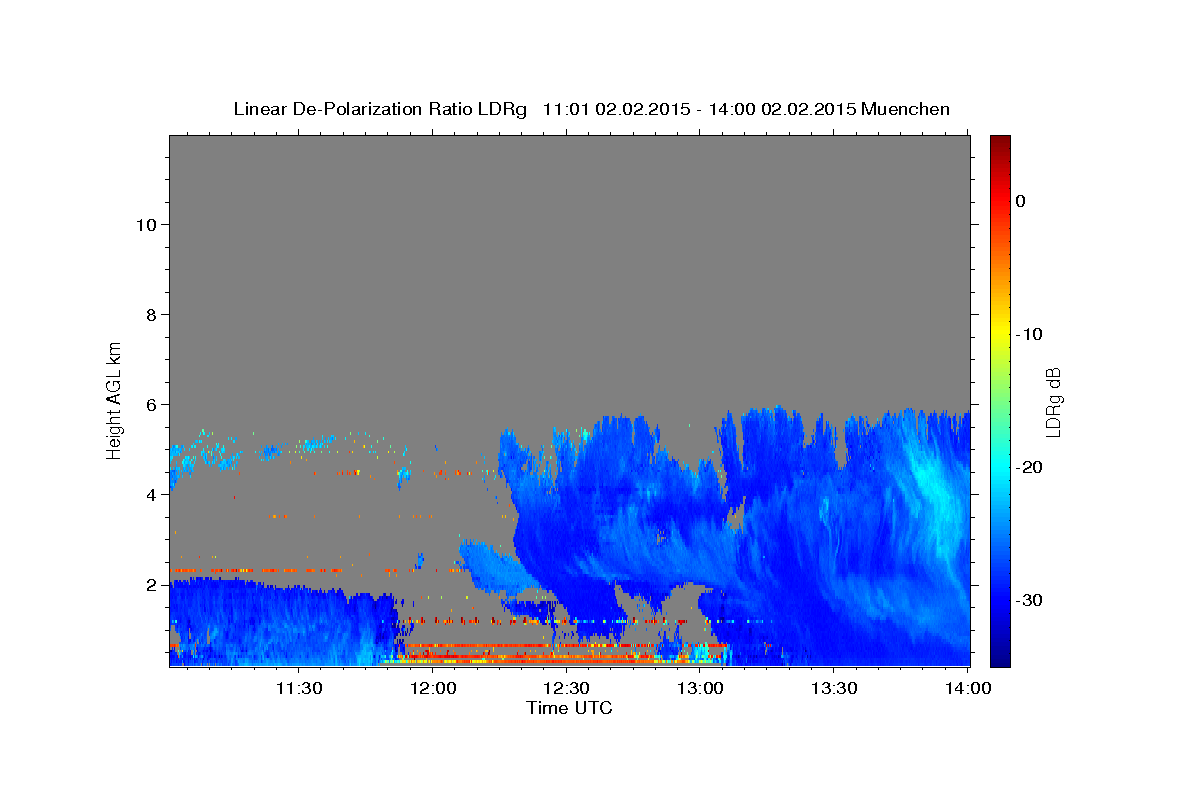Image resolution: width=1200 pixels, height=800 pixels.
Task: Click the colorbar value -10
Action: coord(1030,334)
